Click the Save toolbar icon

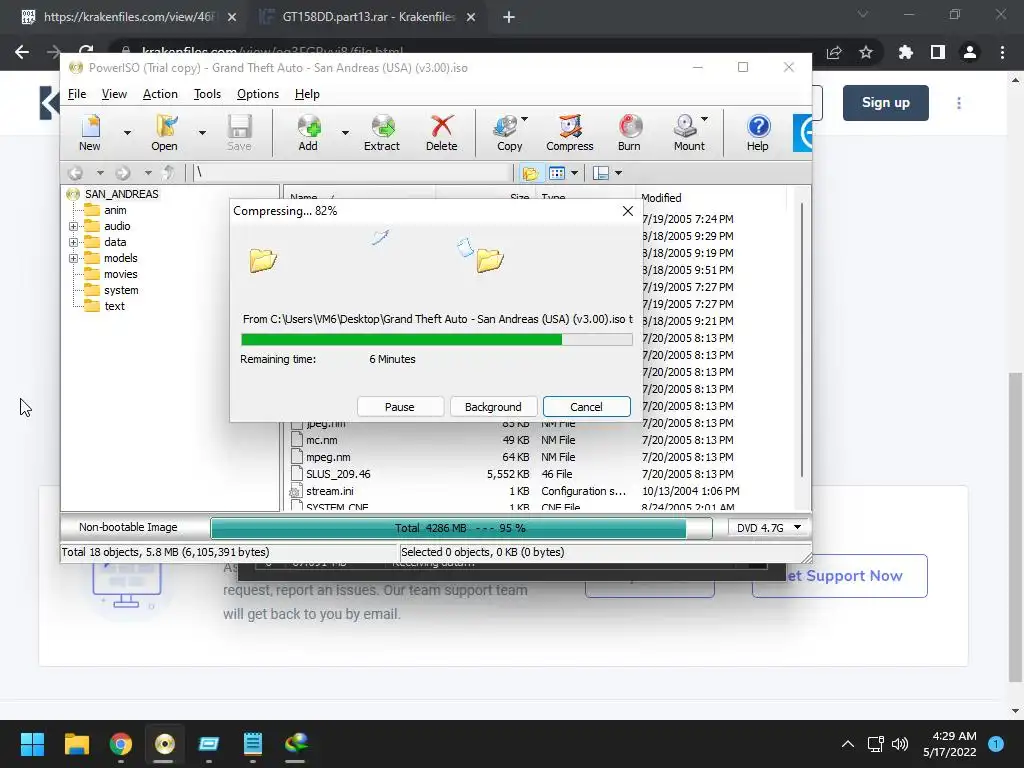pyautogui.click(x=239, y=133)
